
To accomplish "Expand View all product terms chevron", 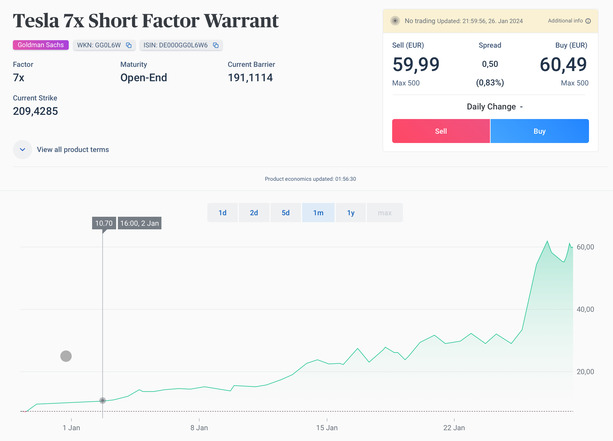I will [22, 149].
